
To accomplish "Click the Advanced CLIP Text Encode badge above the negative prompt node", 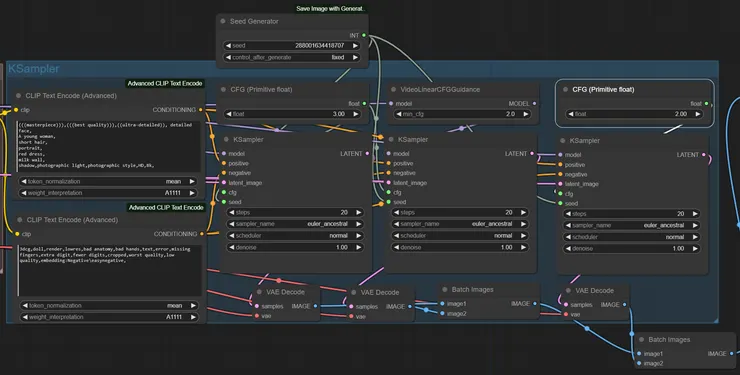I will [166, 208].
